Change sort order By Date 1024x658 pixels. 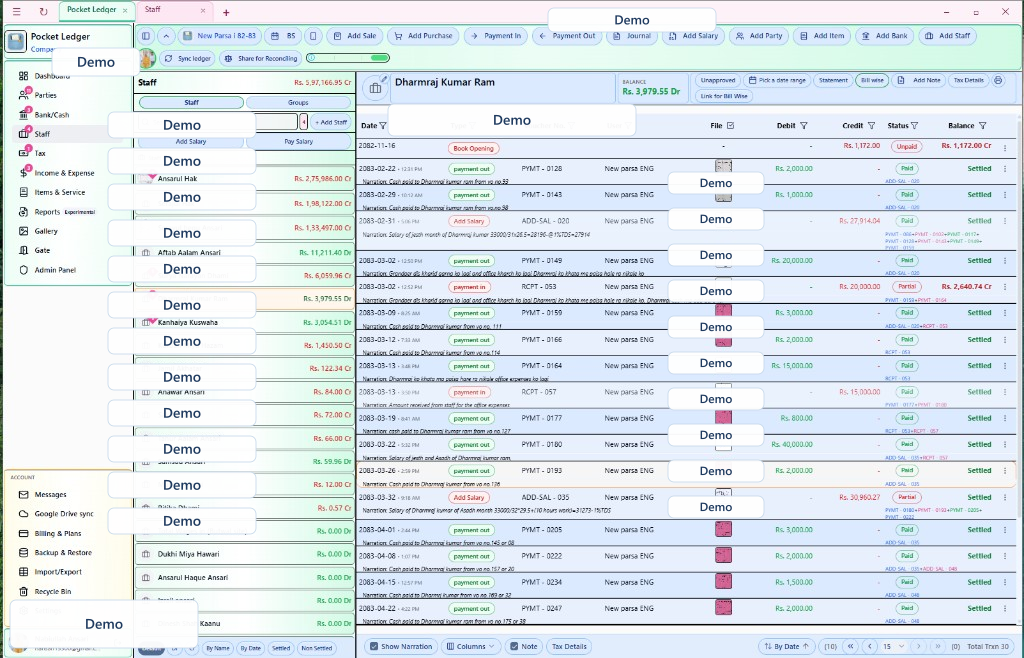[786, 646]
